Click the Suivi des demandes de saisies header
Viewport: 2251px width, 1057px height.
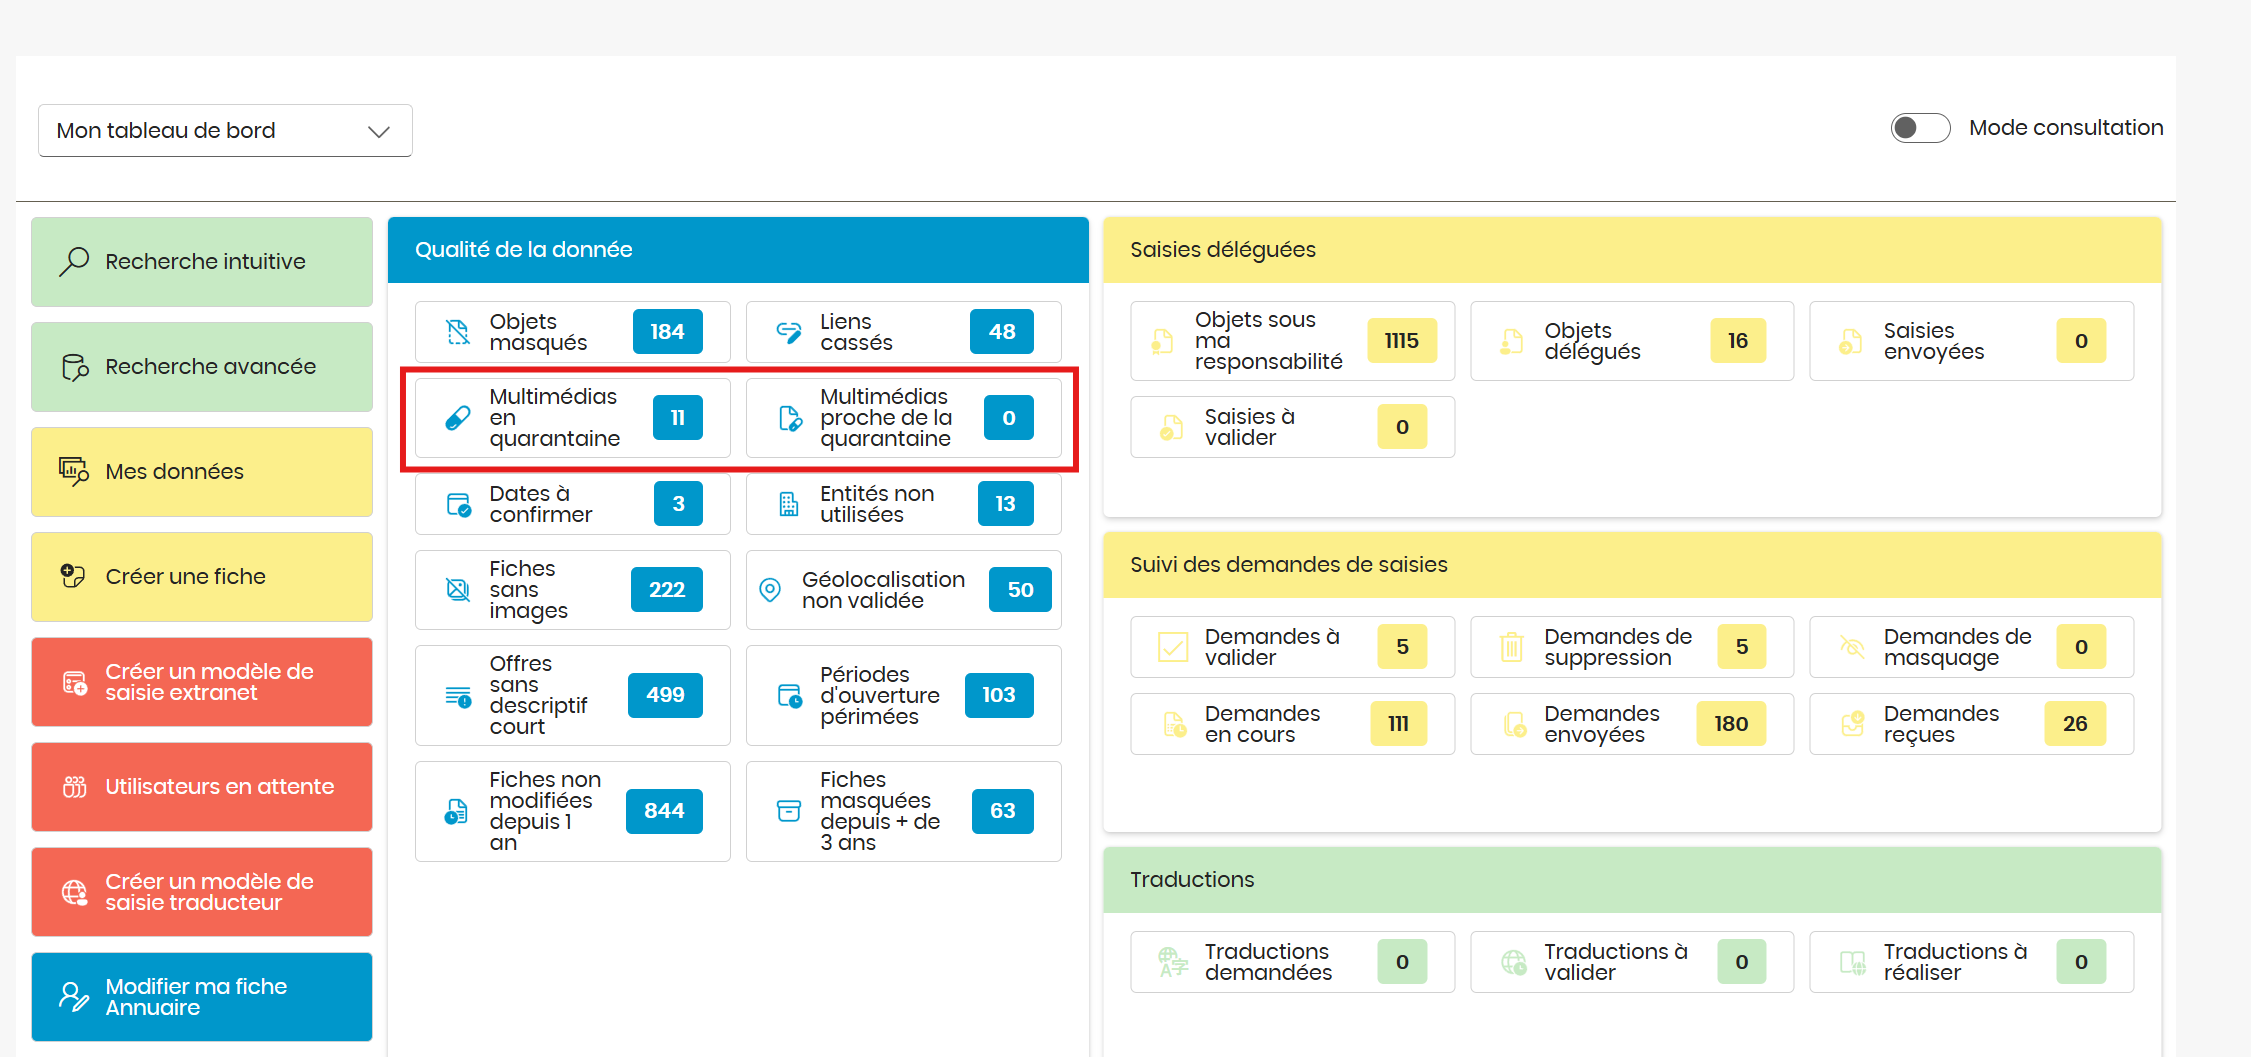(x=1632, y=565)
